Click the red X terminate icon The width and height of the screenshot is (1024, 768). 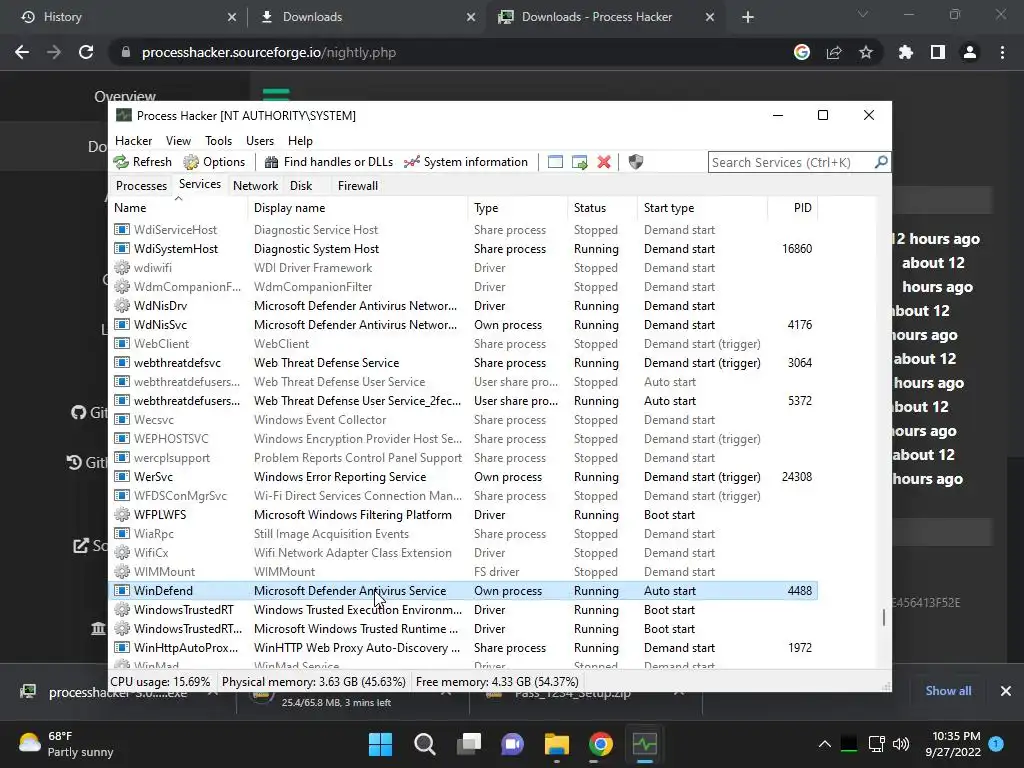604,162
